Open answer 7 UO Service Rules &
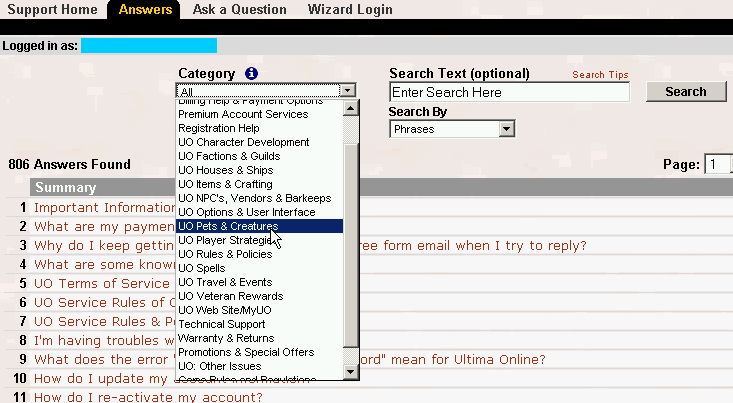Image resolution: width=733 pixels, height=403 pixels. tap(104, 322)
